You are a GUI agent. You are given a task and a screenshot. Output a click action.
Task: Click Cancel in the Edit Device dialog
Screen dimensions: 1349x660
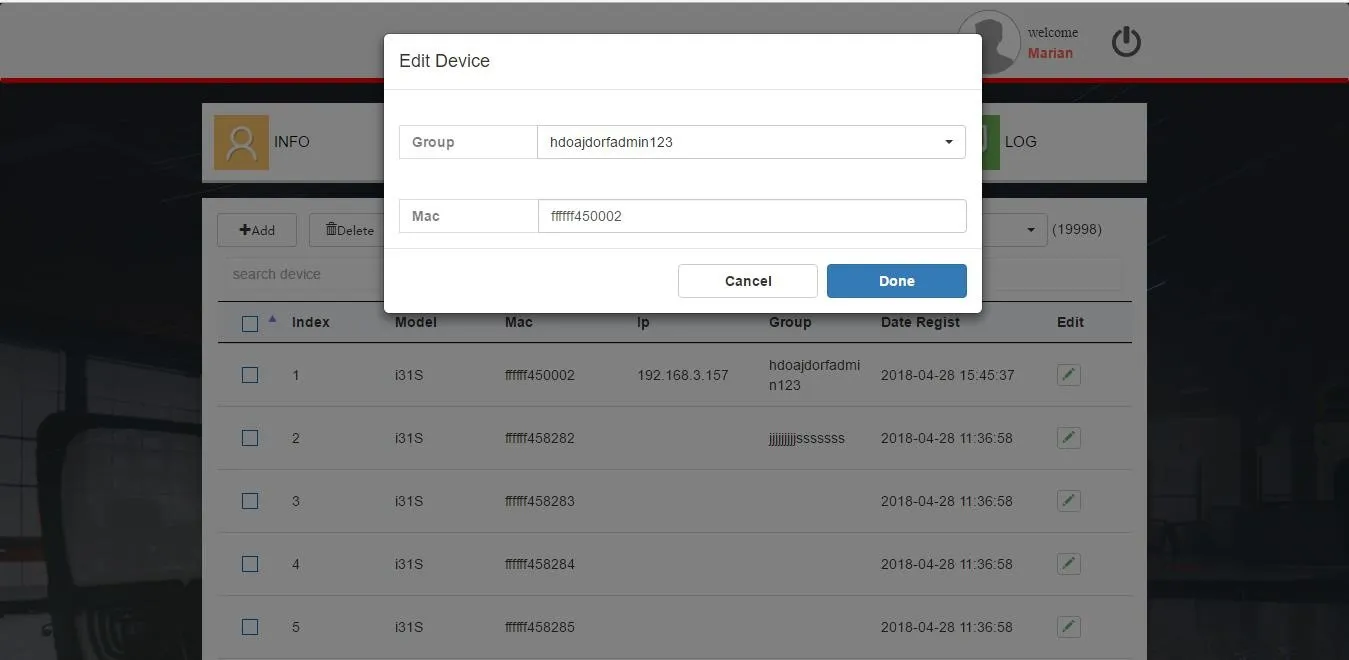(747, 280)
